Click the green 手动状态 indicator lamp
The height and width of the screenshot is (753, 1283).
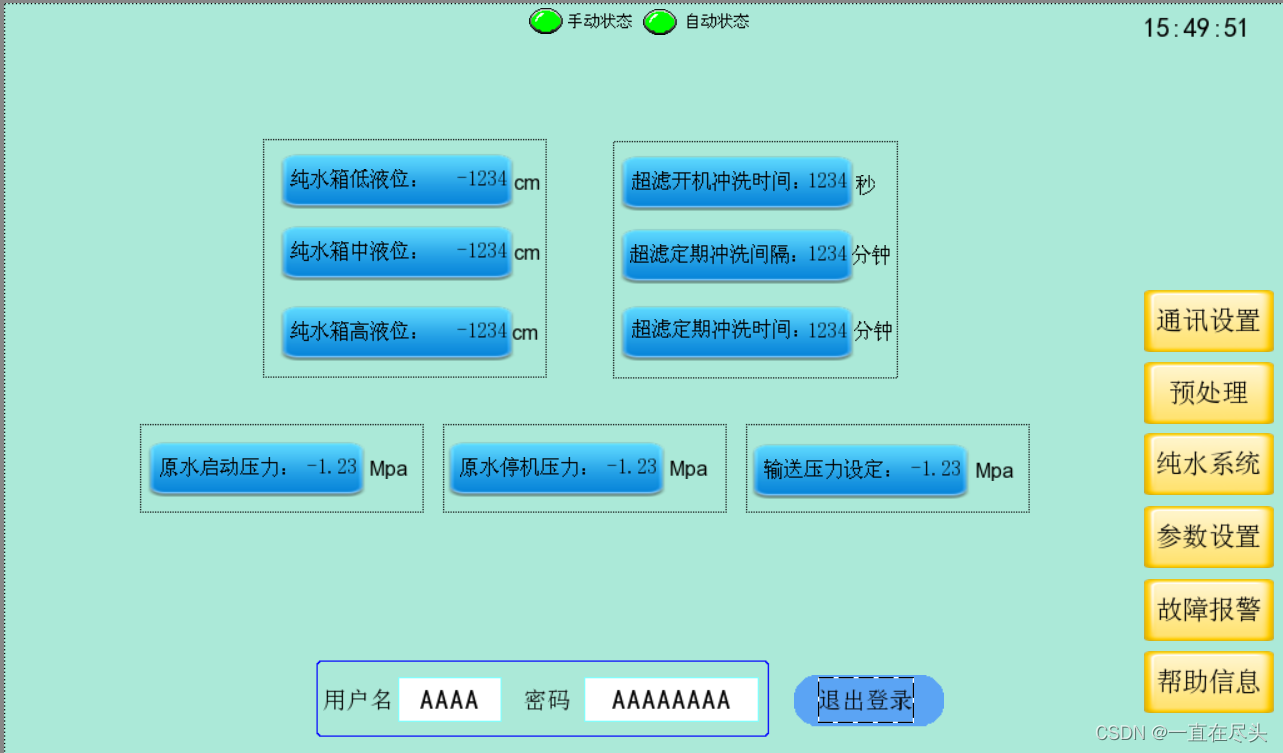[x=545, y=22]
